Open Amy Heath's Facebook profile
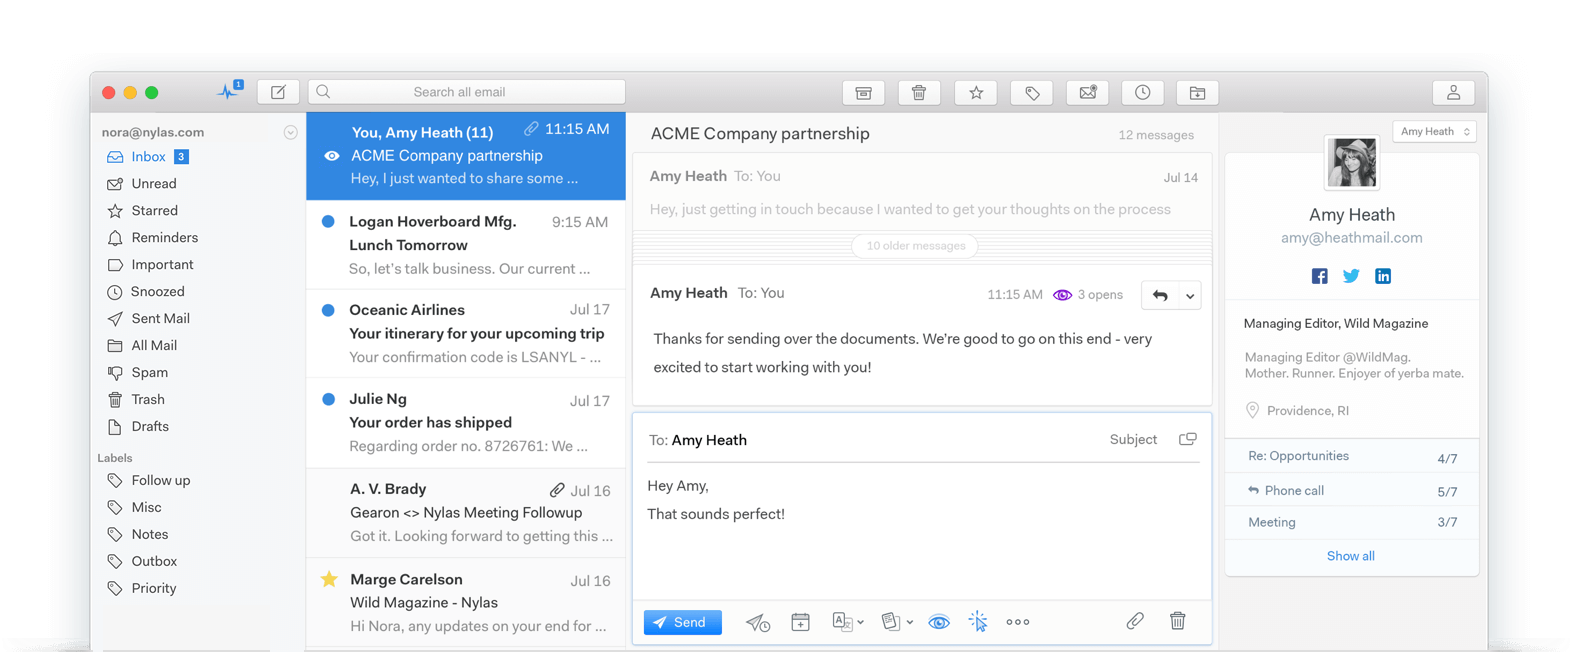The image size is (1572, 652). (1320, 276)
